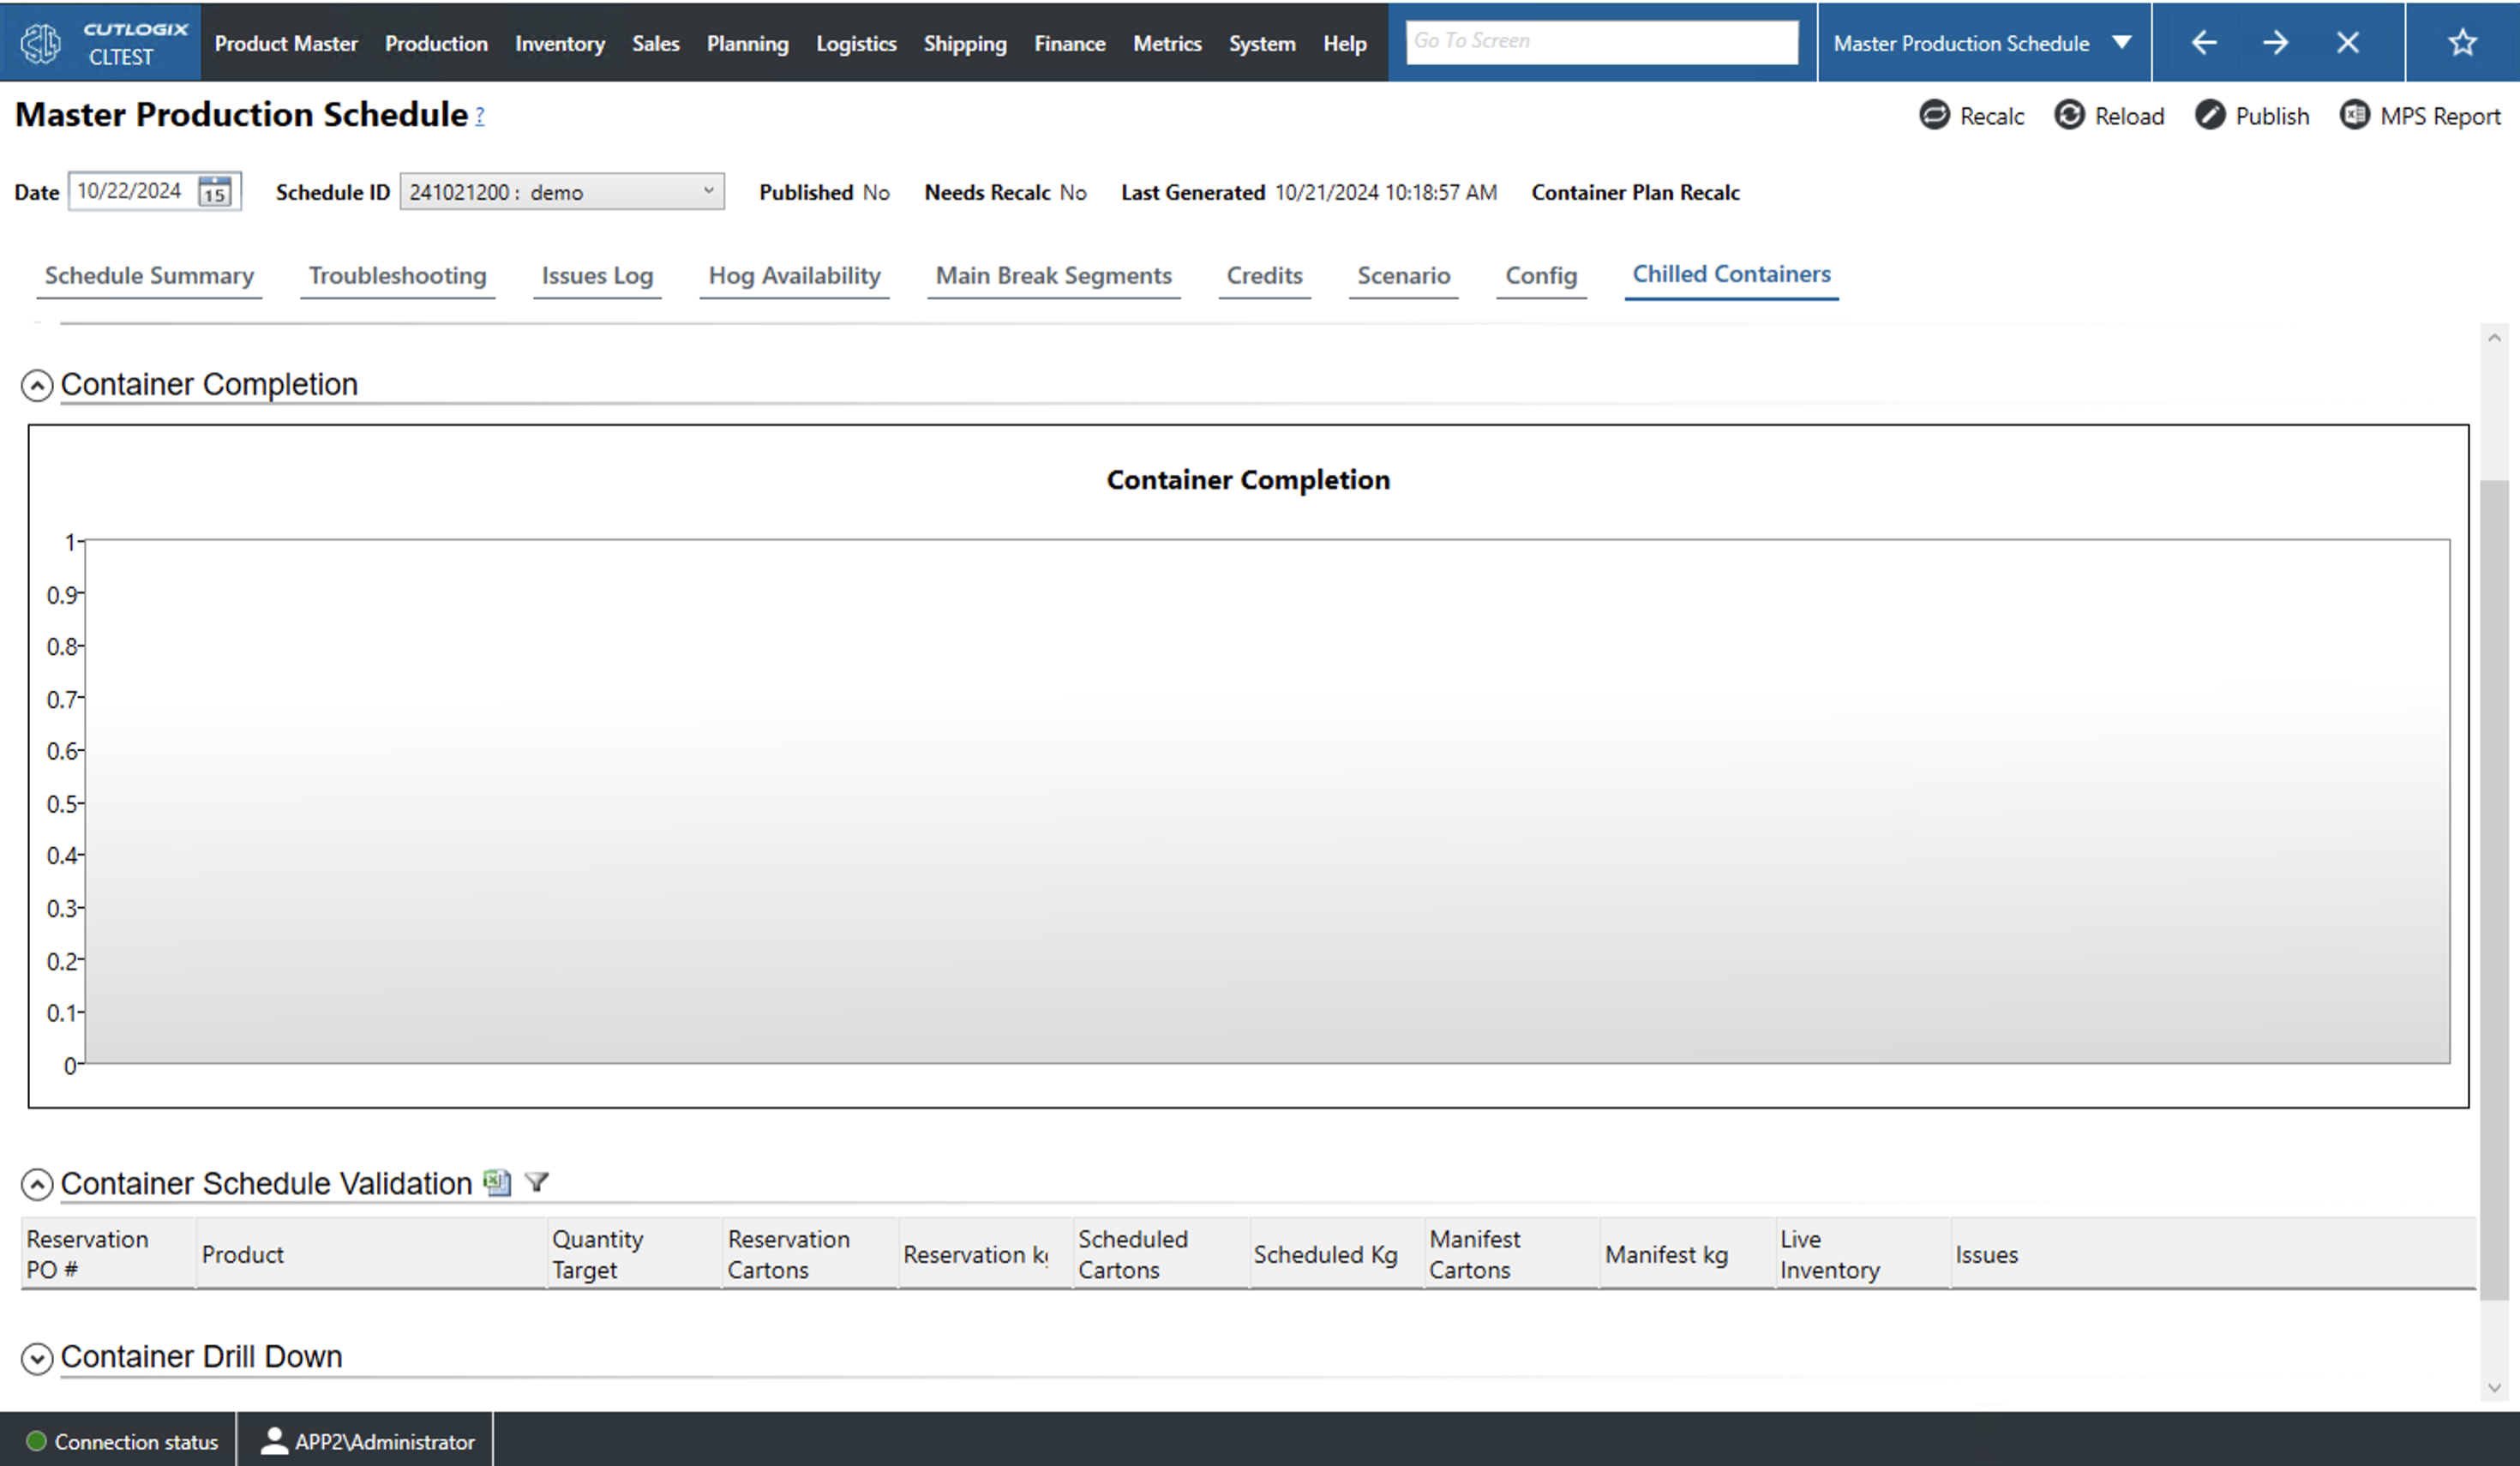Click the Reload icon
2520x1466 pixels.
(2070, 115)
